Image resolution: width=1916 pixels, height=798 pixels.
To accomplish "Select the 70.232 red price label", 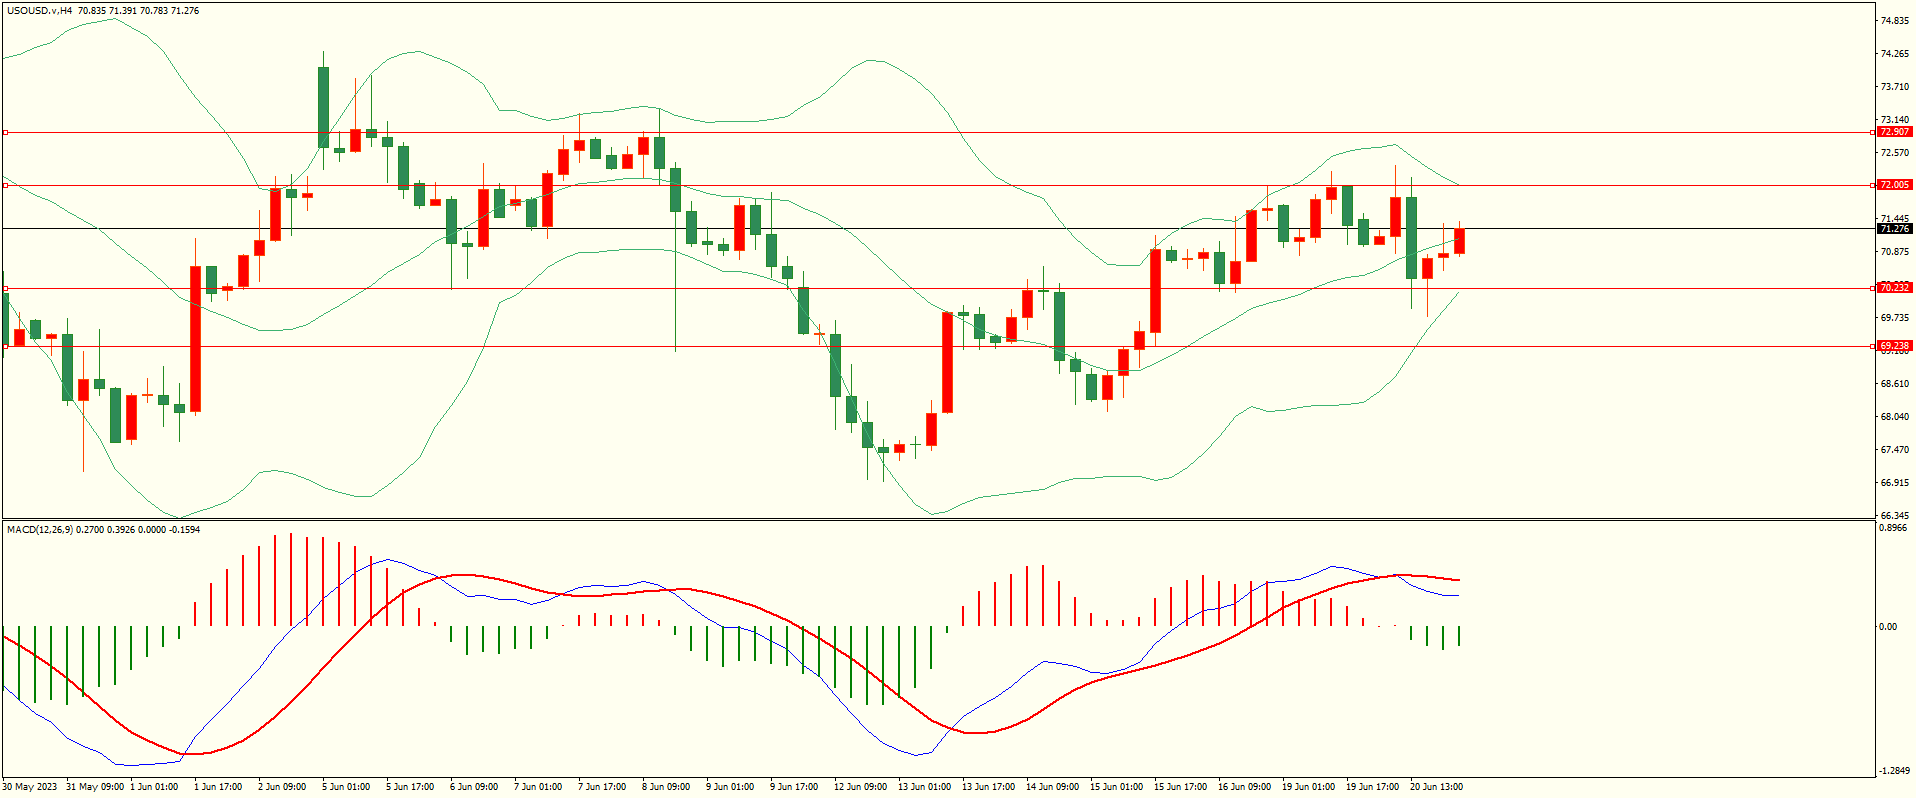I will click(1893, 288).
